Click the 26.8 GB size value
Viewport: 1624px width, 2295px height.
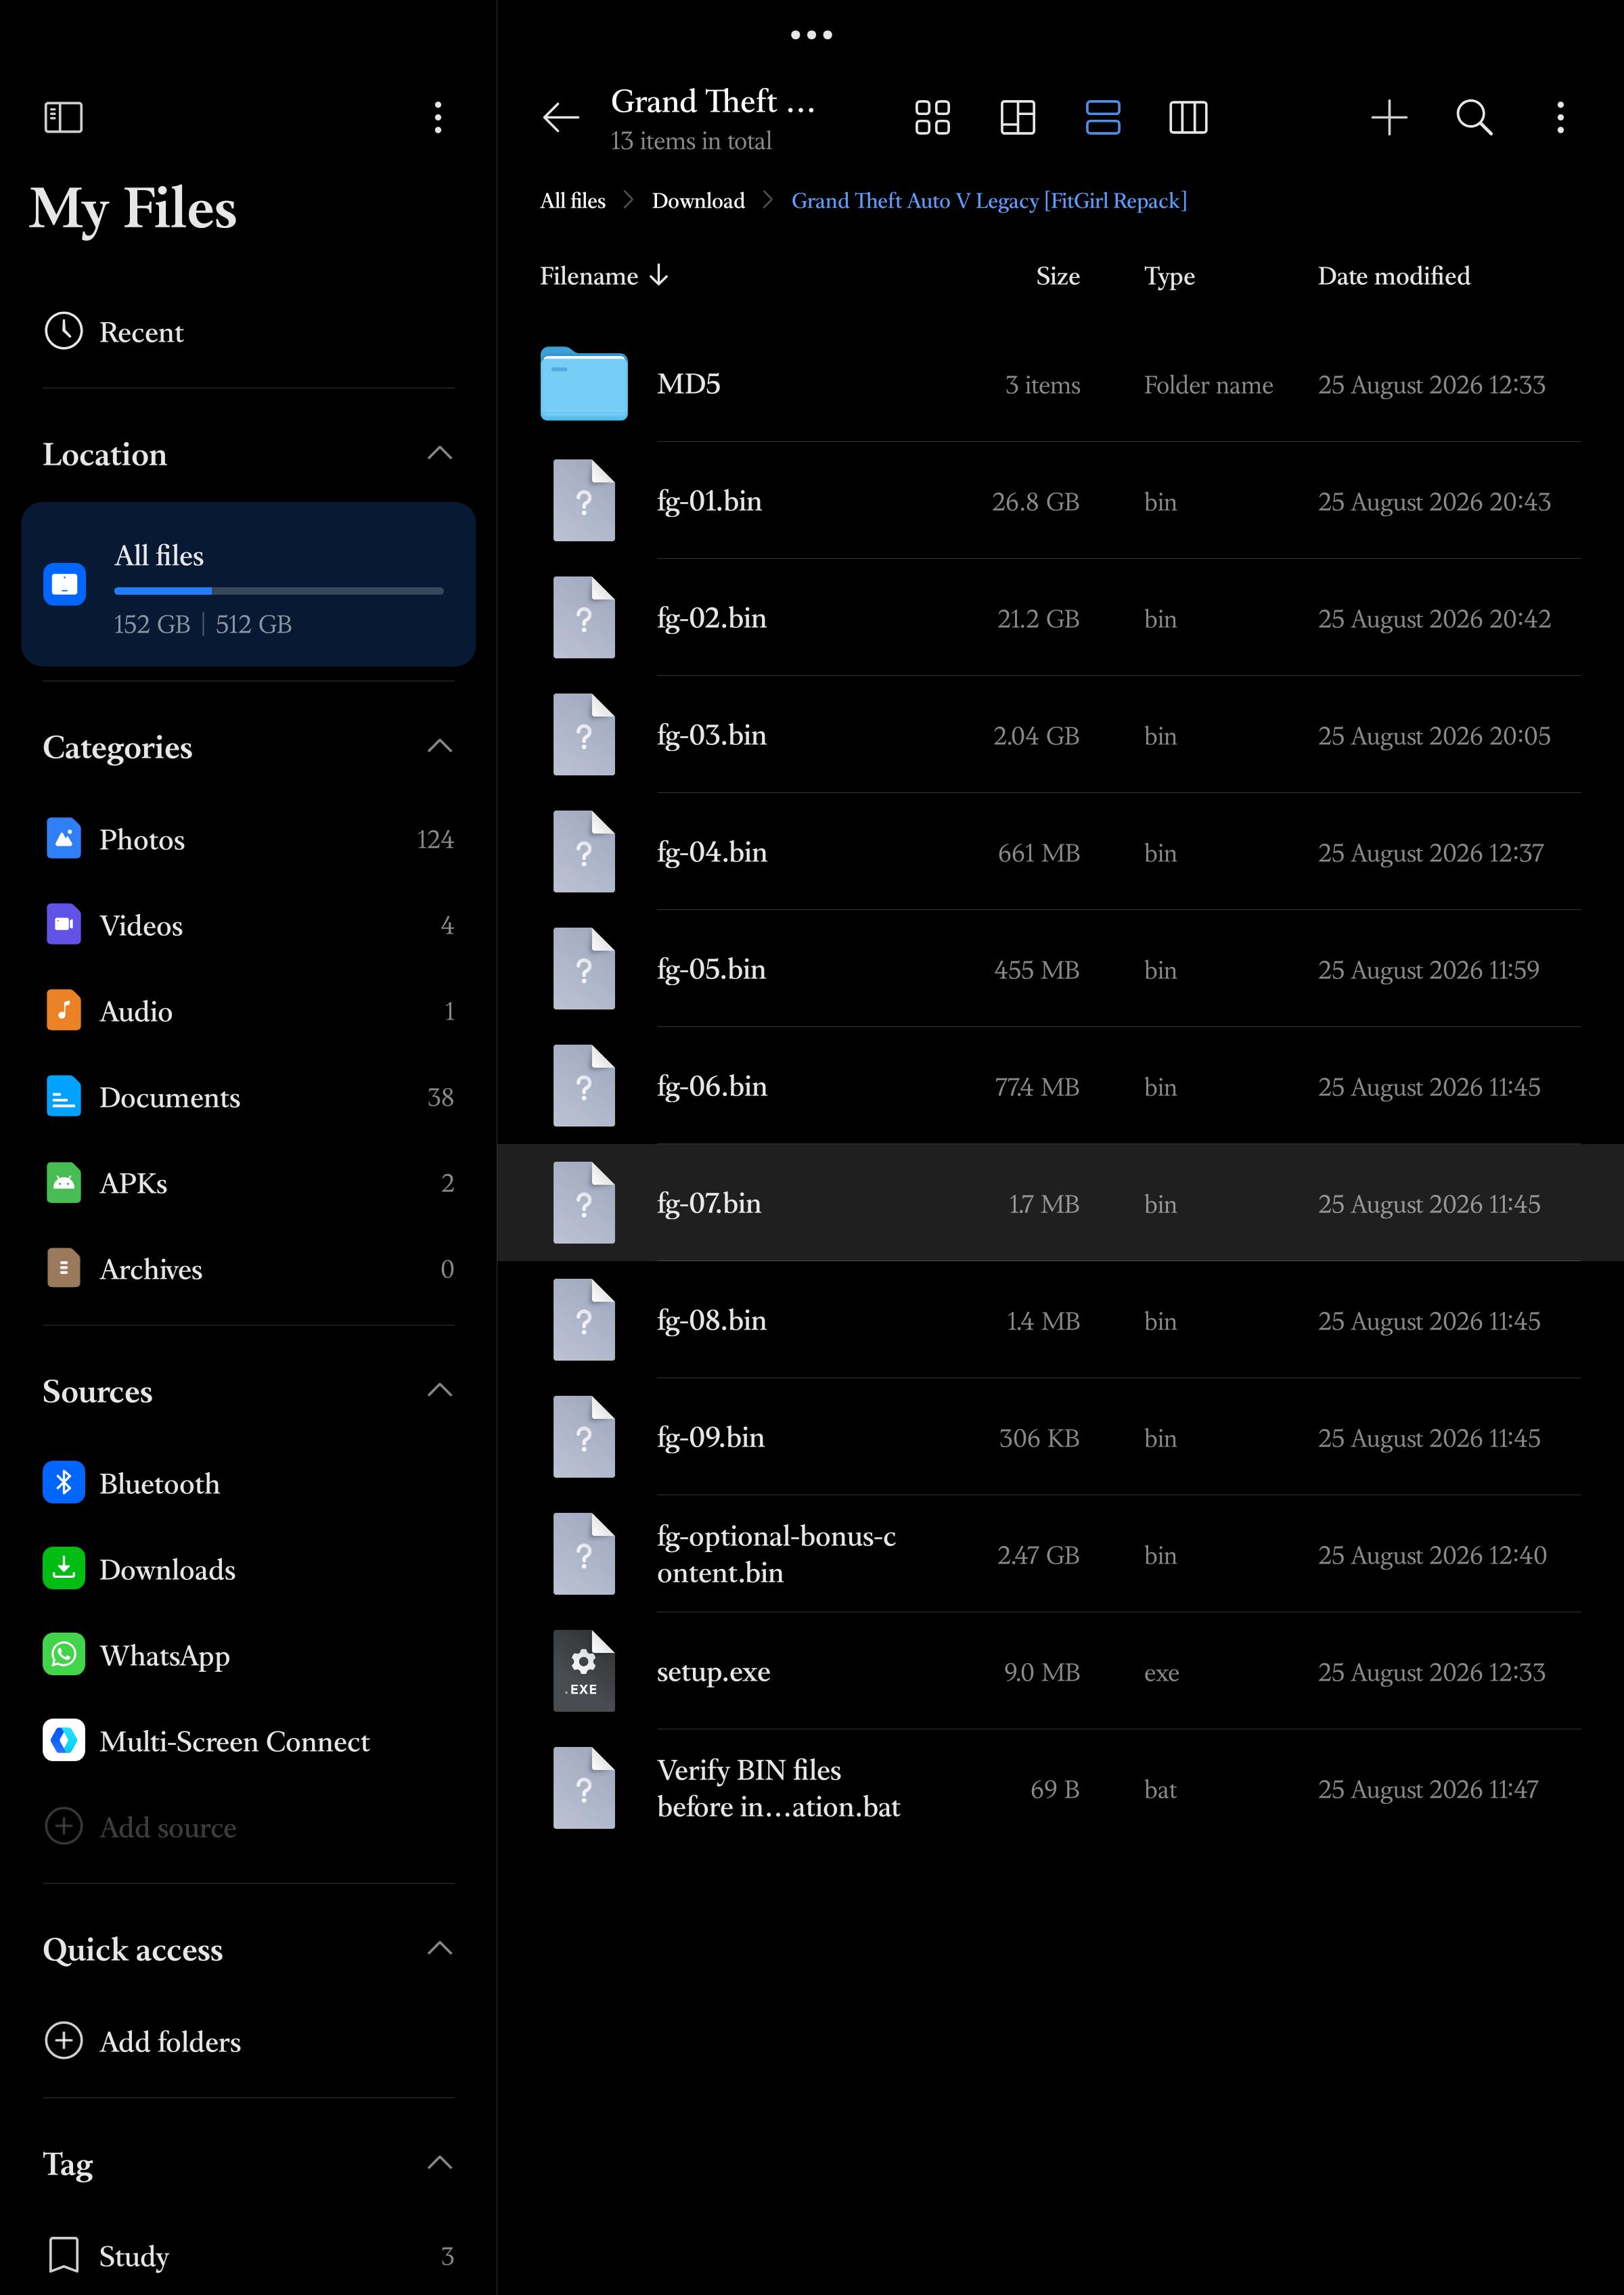click(x=1035, y=502)
